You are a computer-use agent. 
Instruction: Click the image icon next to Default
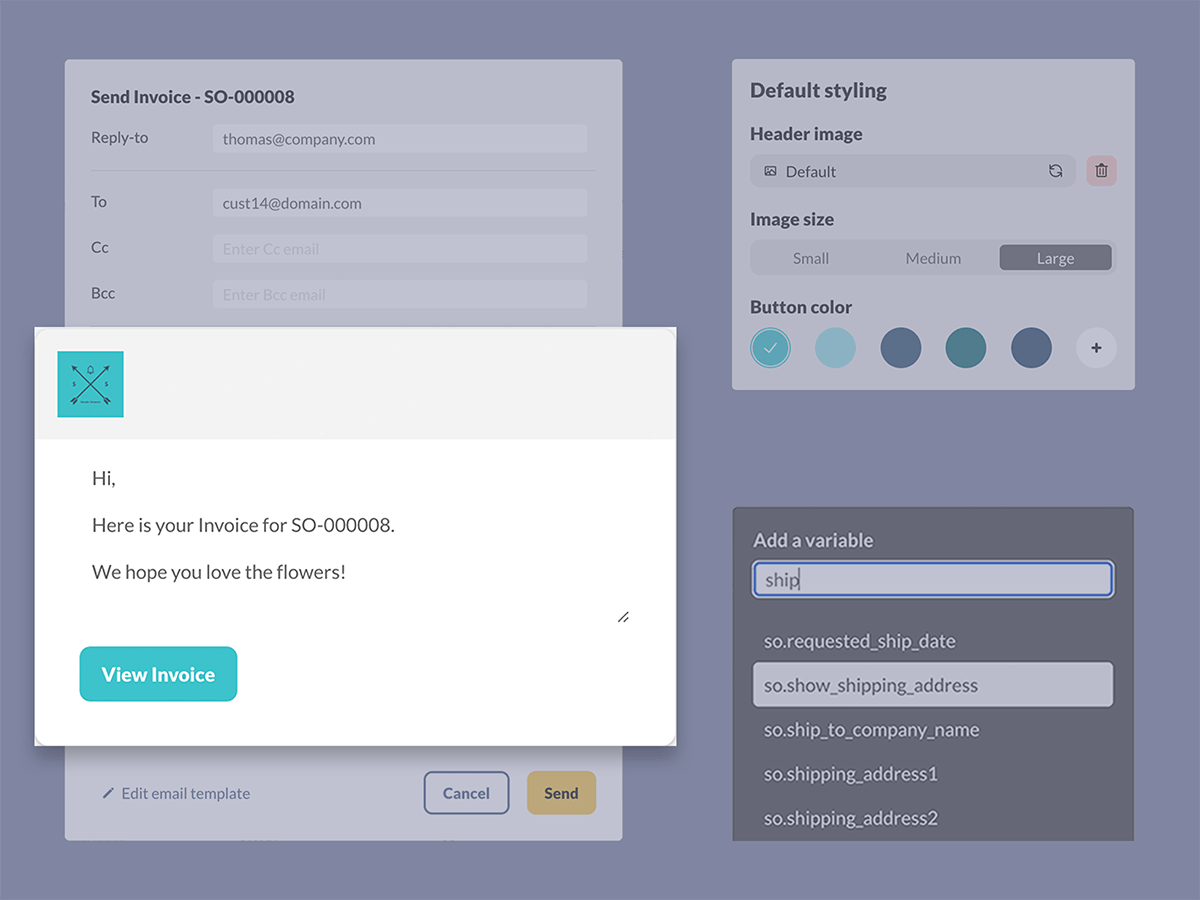770,171
